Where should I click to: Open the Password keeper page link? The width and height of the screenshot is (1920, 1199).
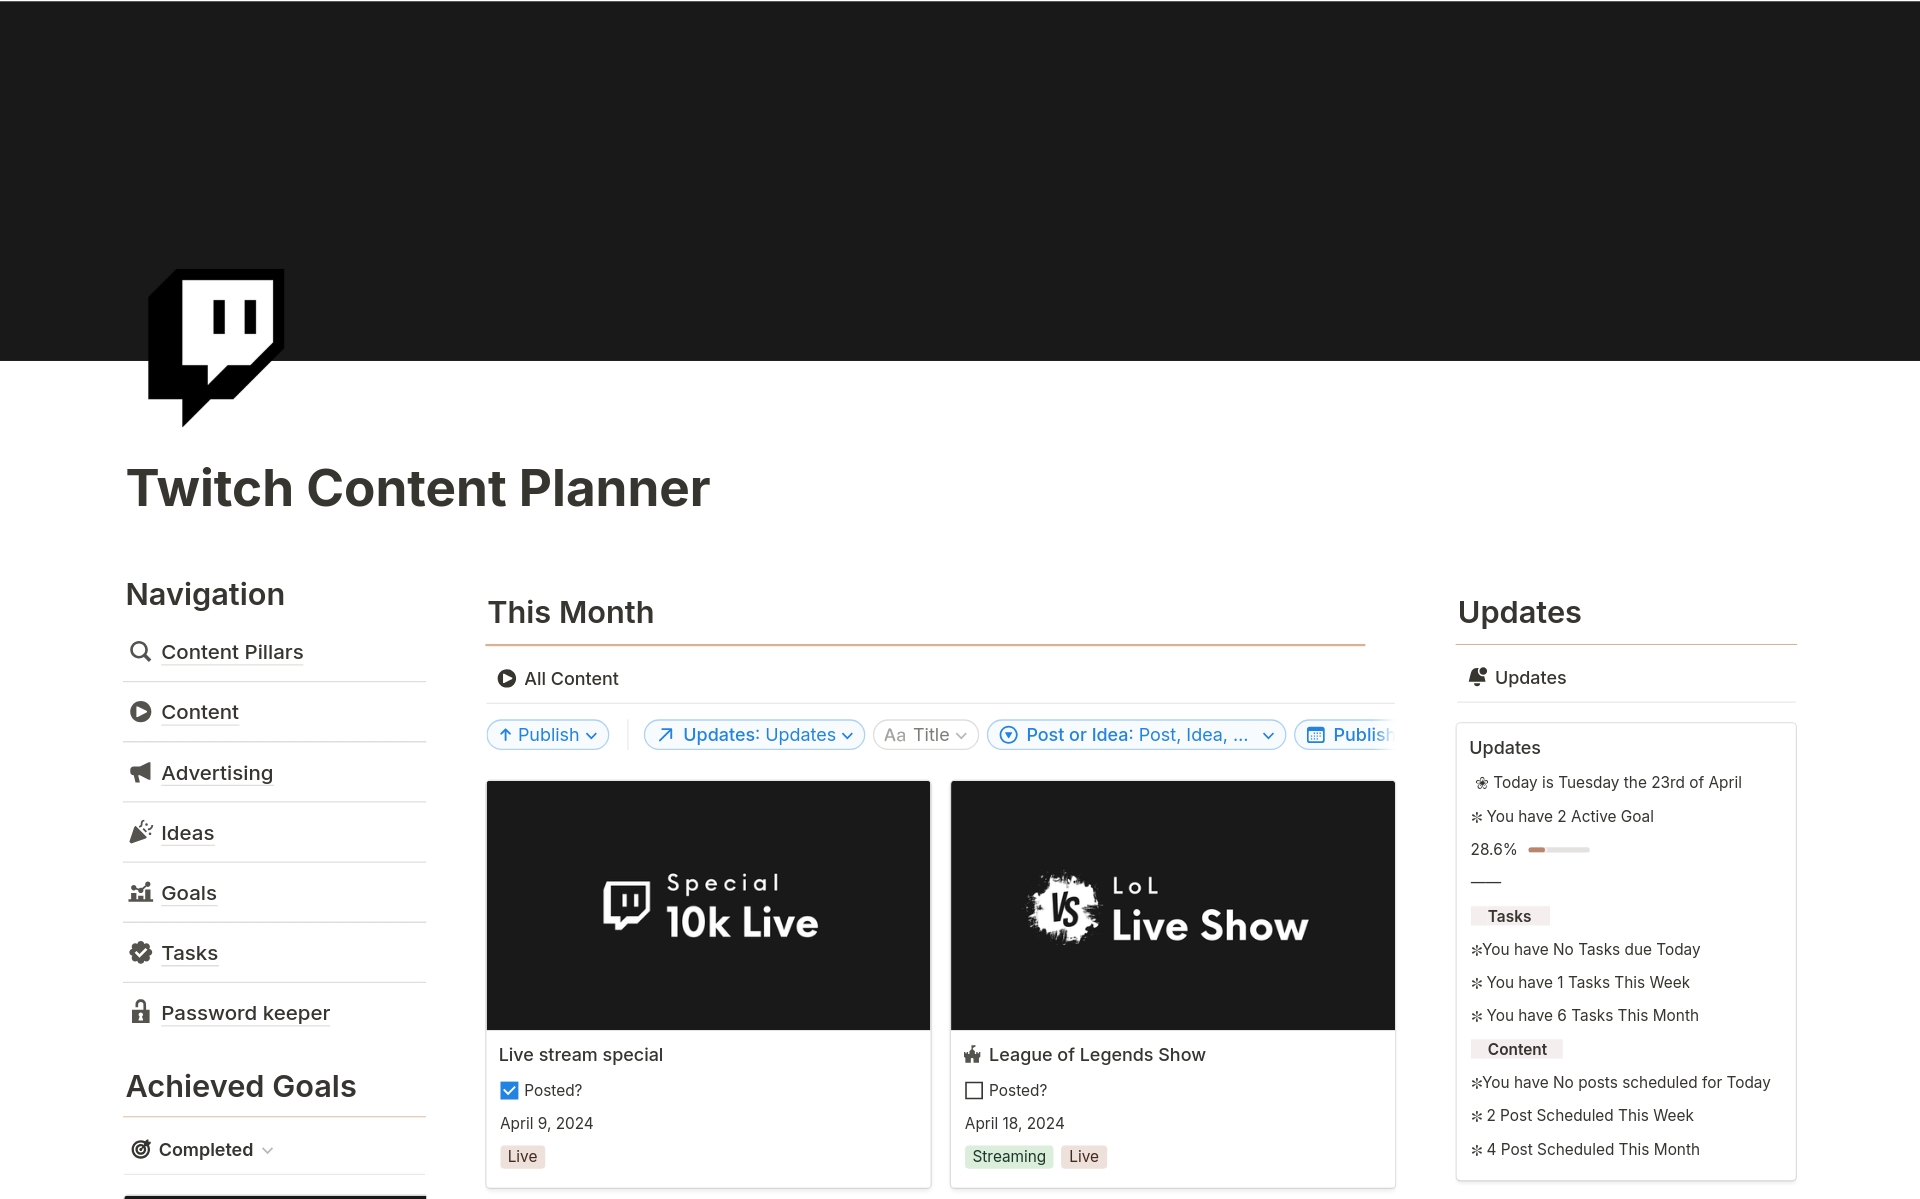[x=245, y=1013]
